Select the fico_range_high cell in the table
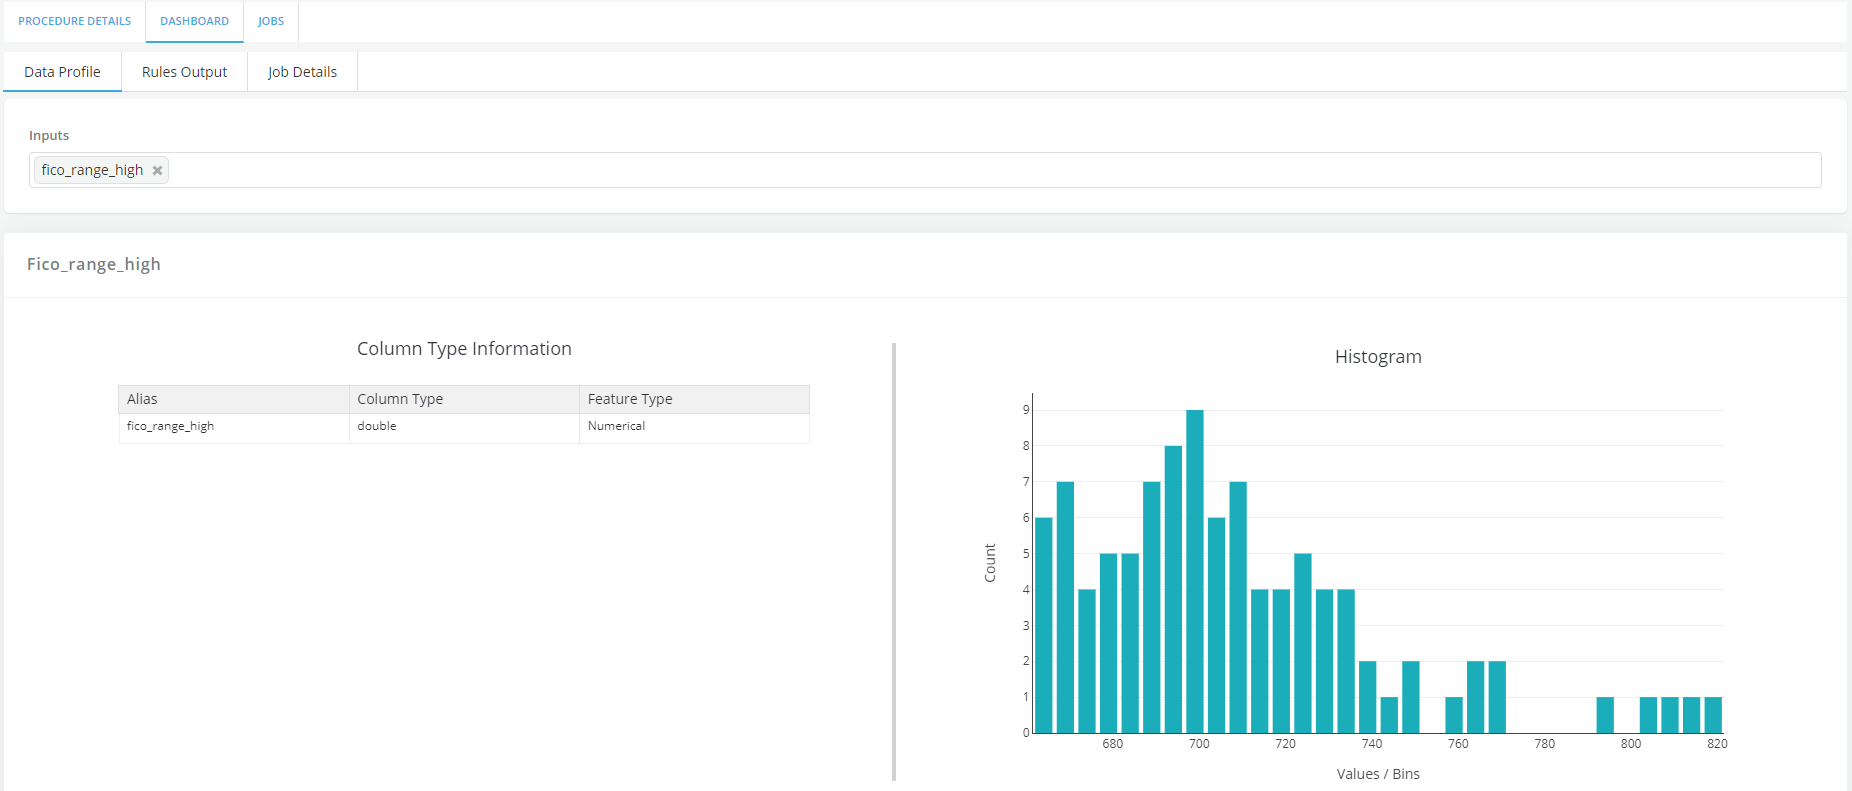 point(171,426)
